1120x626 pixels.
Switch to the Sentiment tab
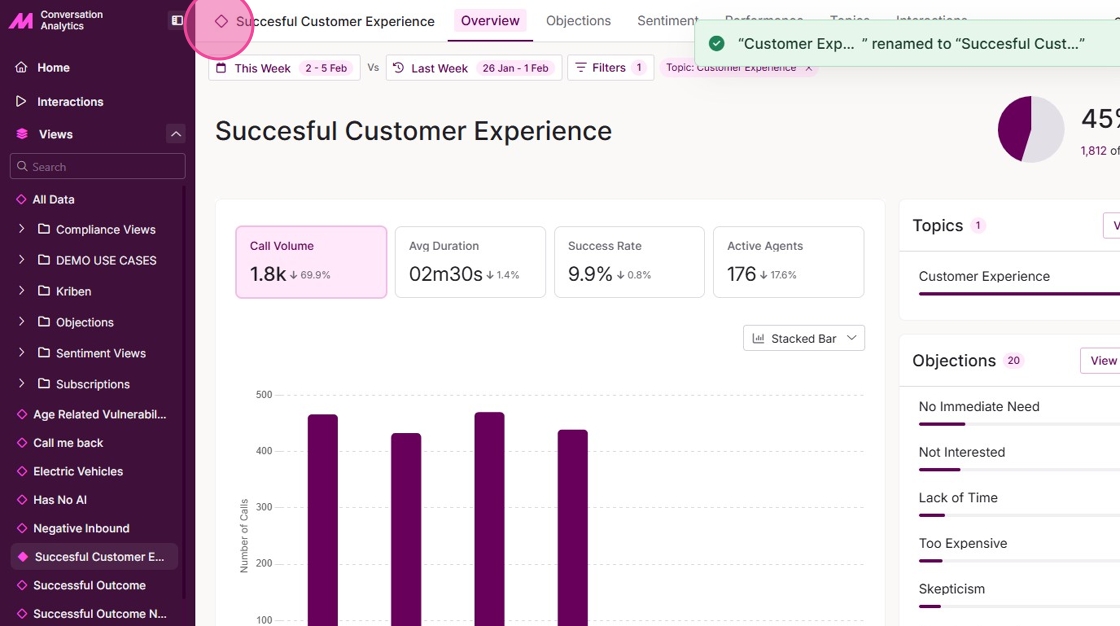point(667,21)
